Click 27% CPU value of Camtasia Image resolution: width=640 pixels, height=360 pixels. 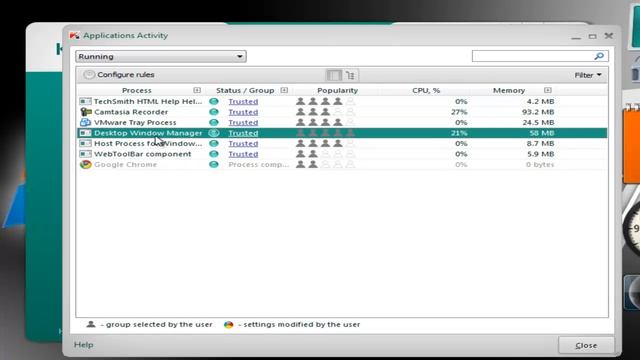[459, 112]
